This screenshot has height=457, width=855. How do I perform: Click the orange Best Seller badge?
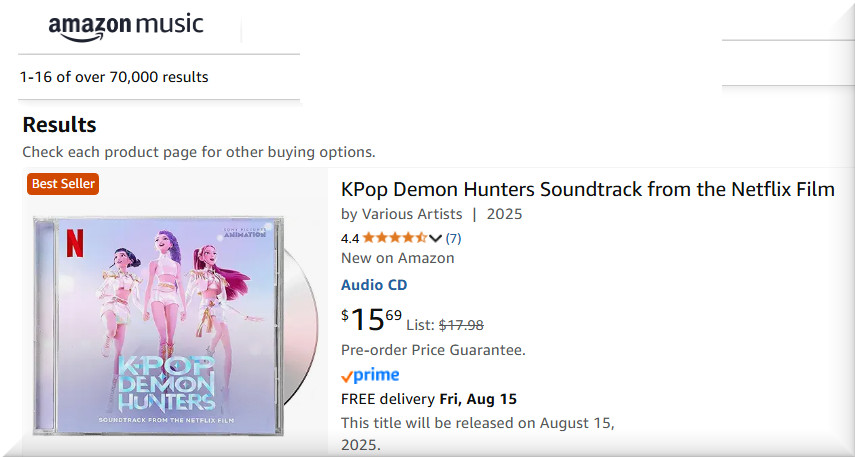point(64,184)
